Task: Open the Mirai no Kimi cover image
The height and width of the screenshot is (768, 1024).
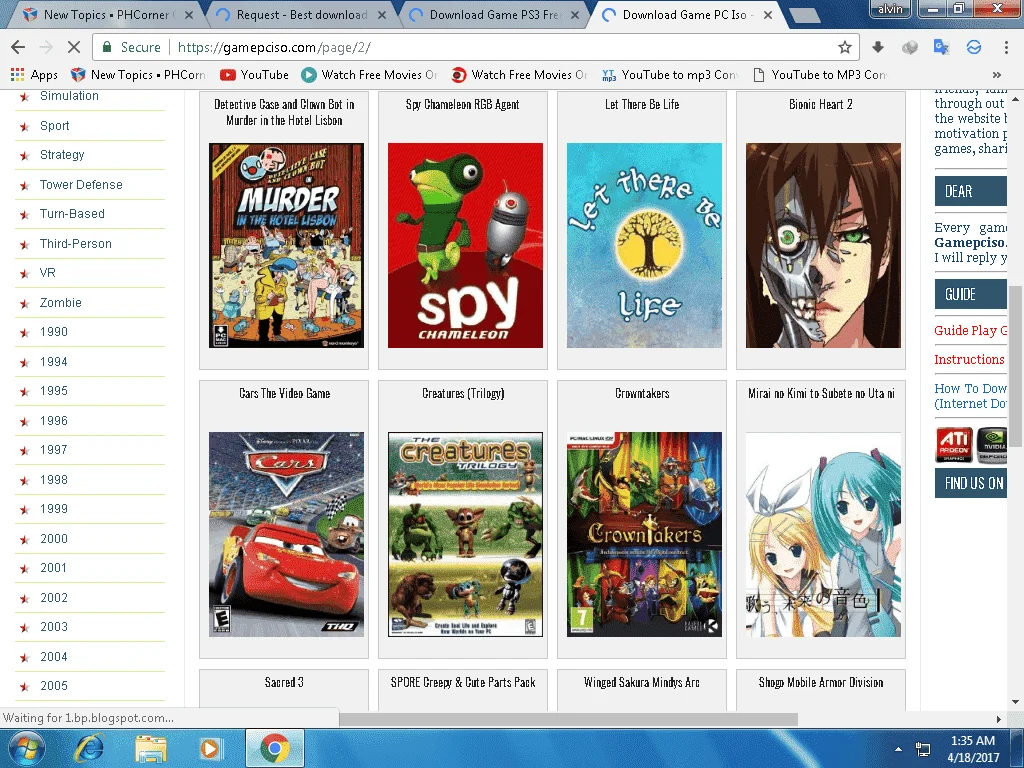Action: (823, 534)
